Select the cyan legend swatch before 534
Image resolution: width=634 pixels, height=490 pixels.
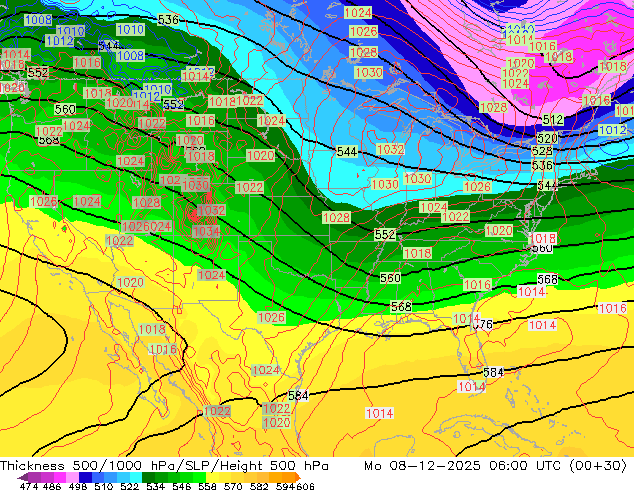point(136,477)
